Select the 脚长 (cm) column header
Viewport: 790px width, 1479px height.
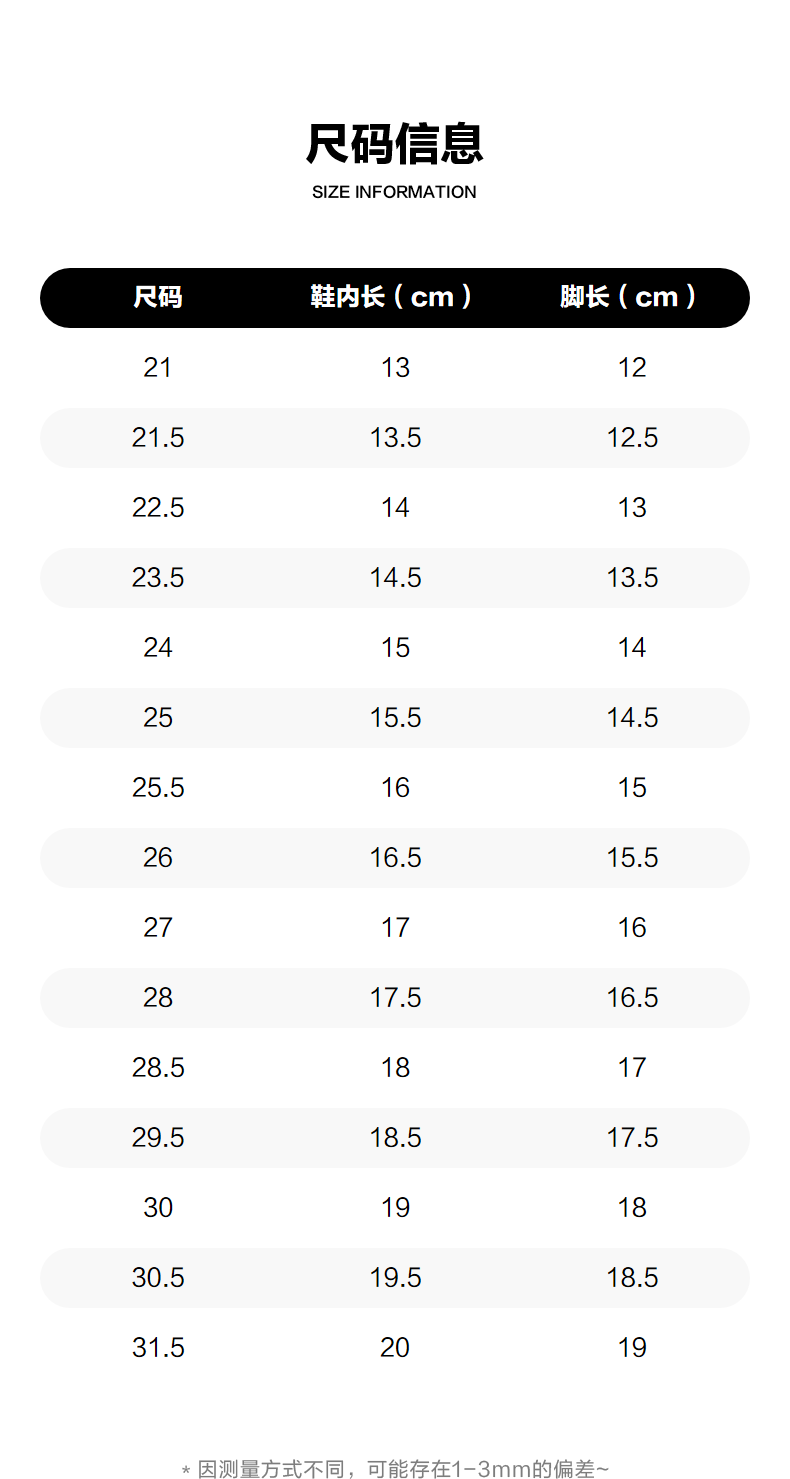tap(629, 297)
